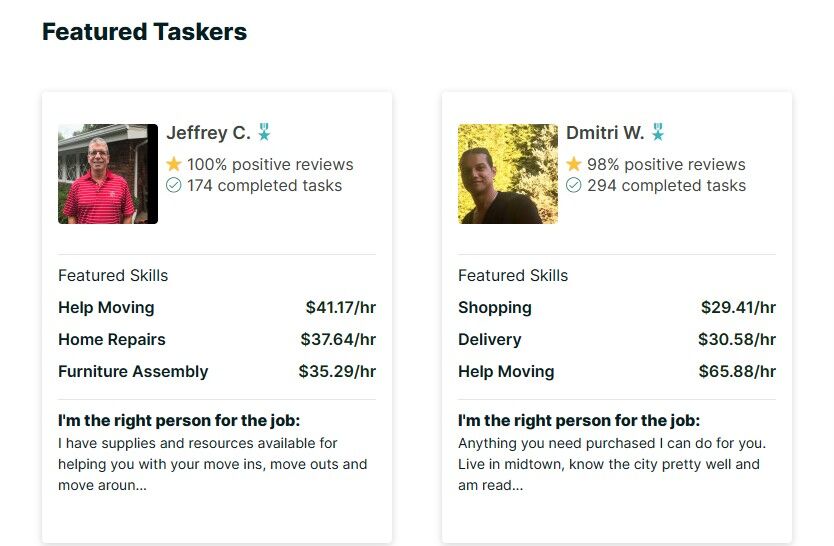Click the star icon beside 100% positive reviews
This screenshot has height=546, width=834.
click(174, 164)
